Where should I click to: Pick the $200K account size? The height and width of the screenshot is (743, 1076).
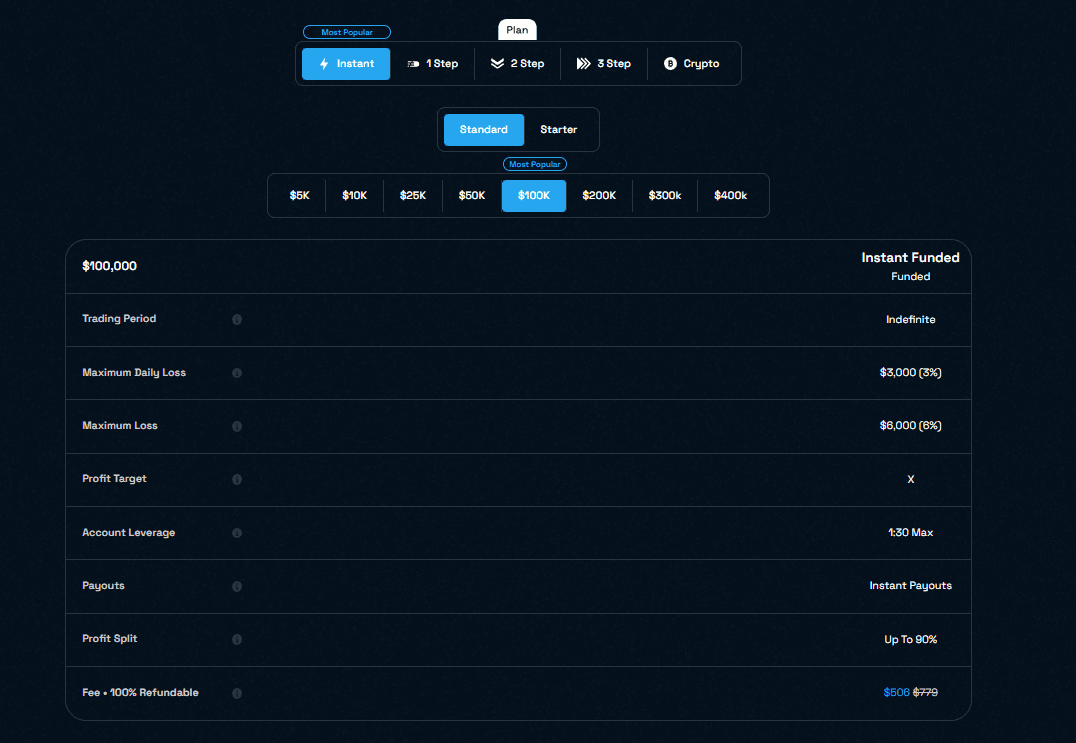point(599,196)
